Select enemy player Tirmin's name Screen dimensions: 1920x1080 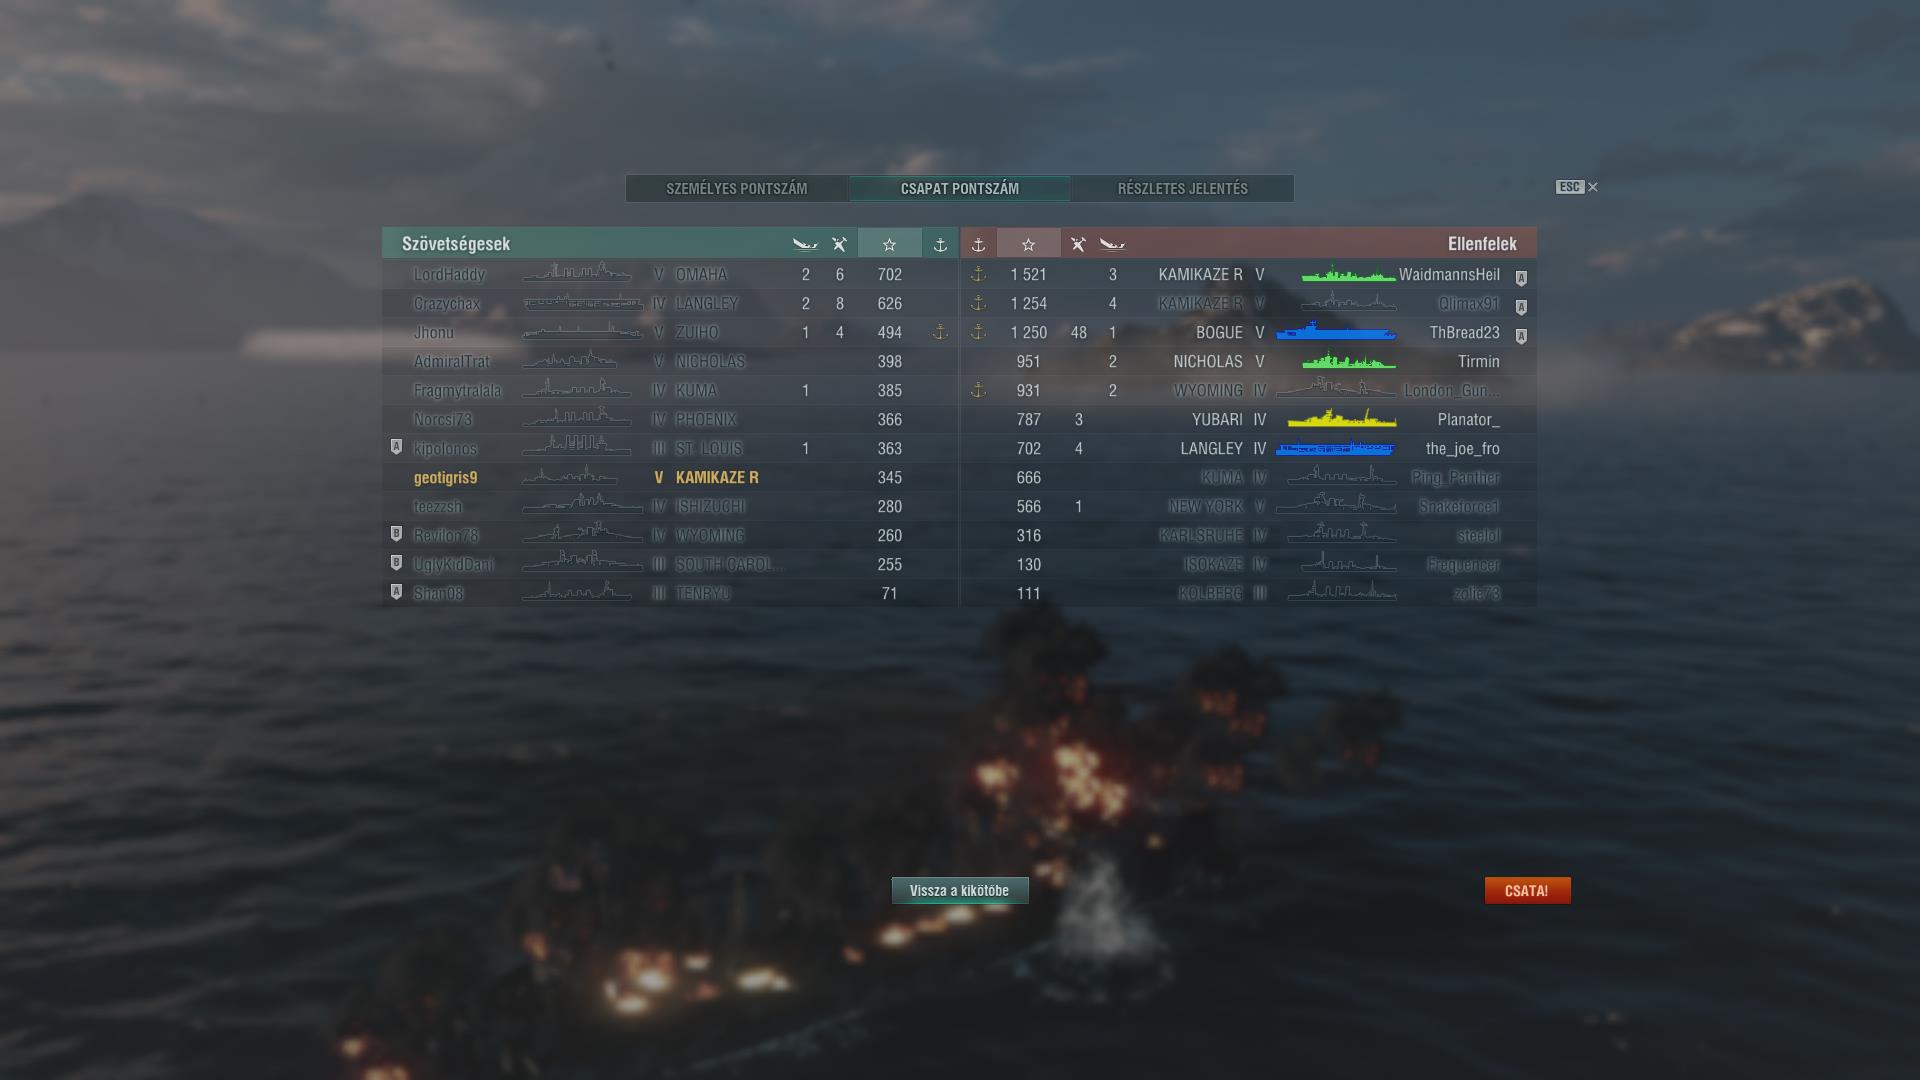(1478, 361)
